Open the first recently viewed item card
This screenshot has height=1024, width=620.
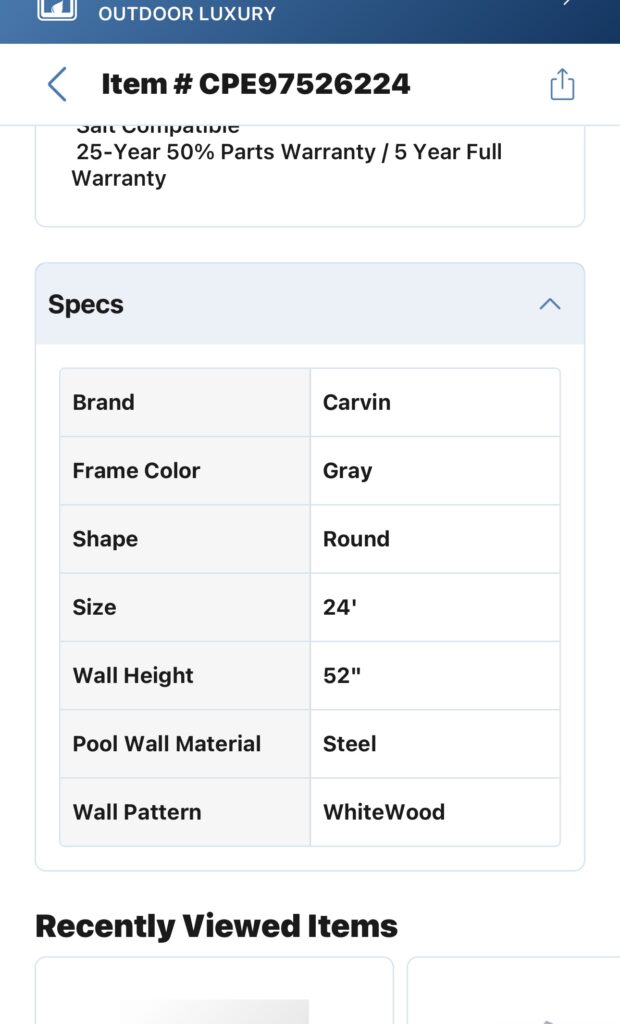214,991
